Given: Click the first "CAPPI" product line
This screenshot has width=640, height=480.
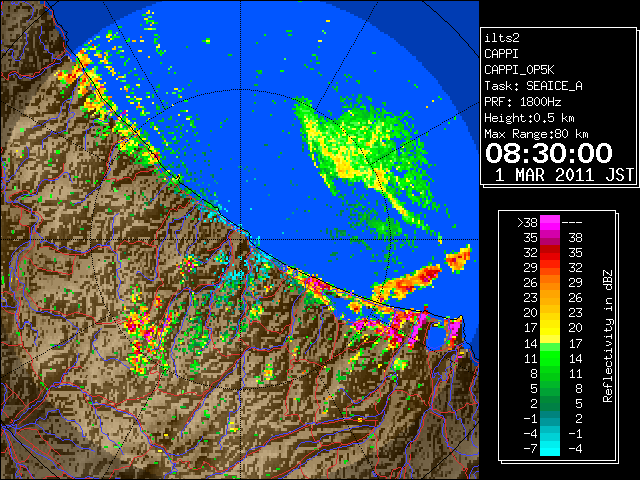Looking at the screenshot, I should 501,54.
